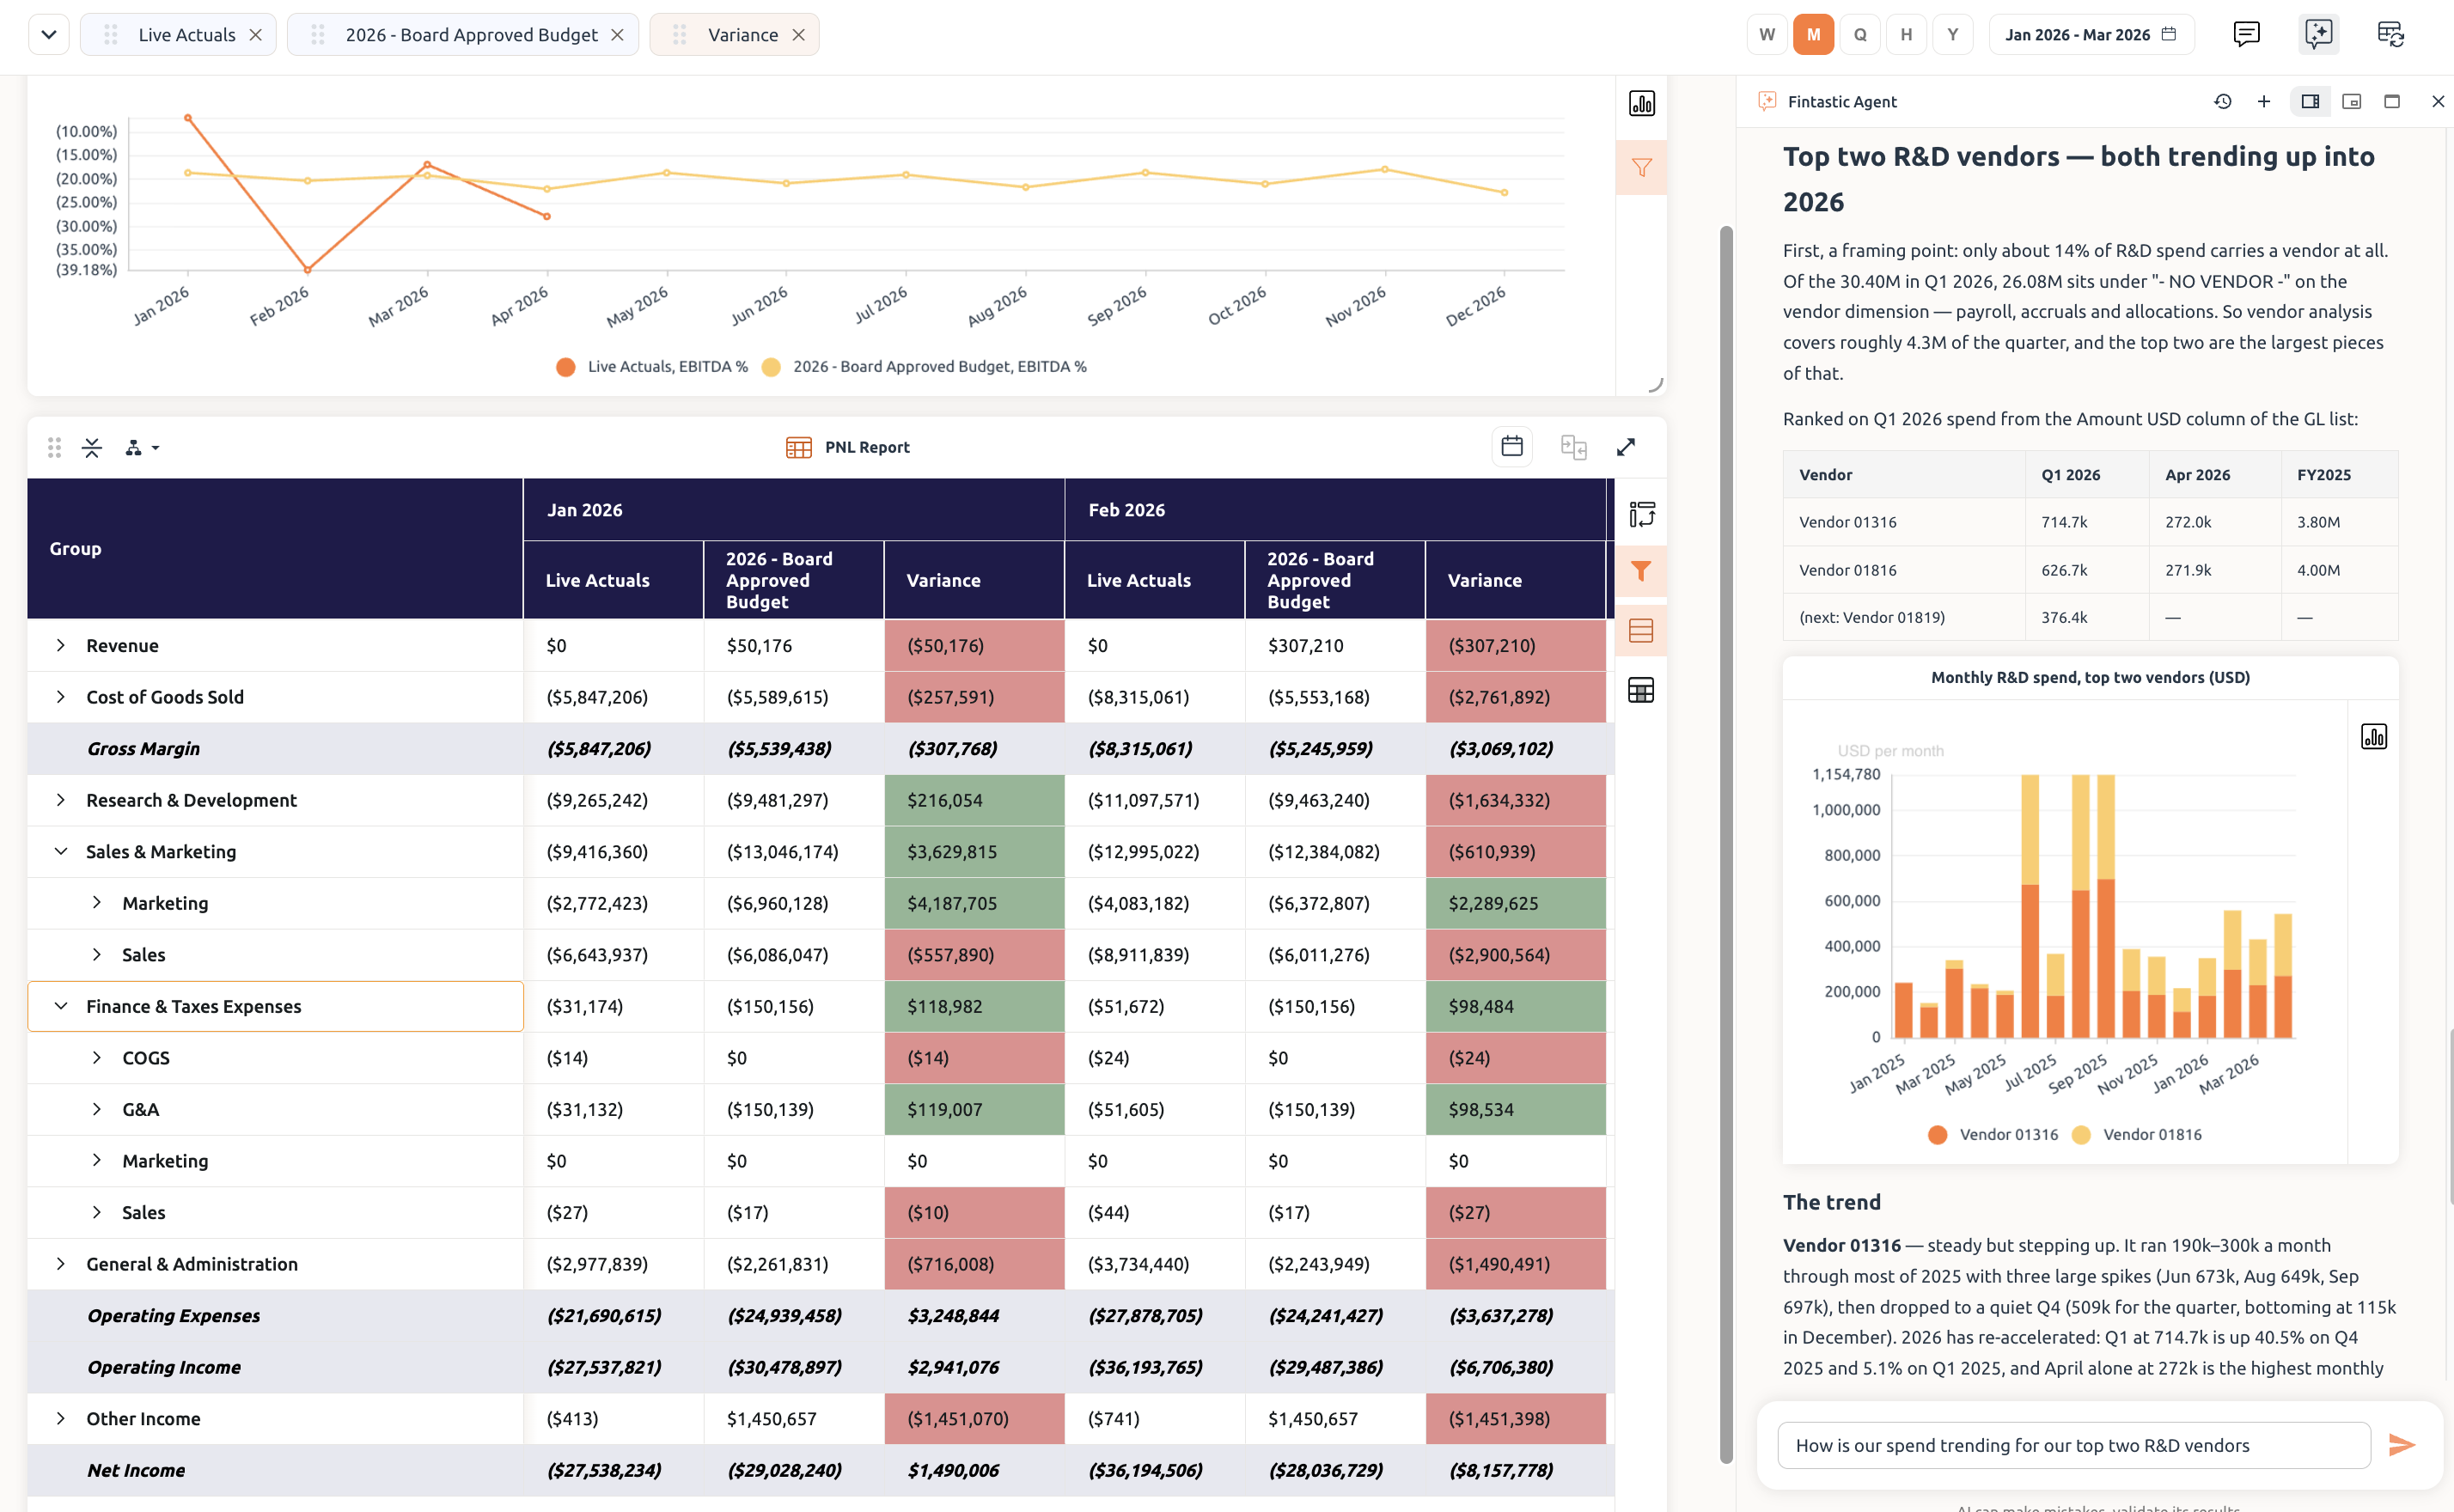Collapse all rows icon in PNL Report

tap(92, 447)
